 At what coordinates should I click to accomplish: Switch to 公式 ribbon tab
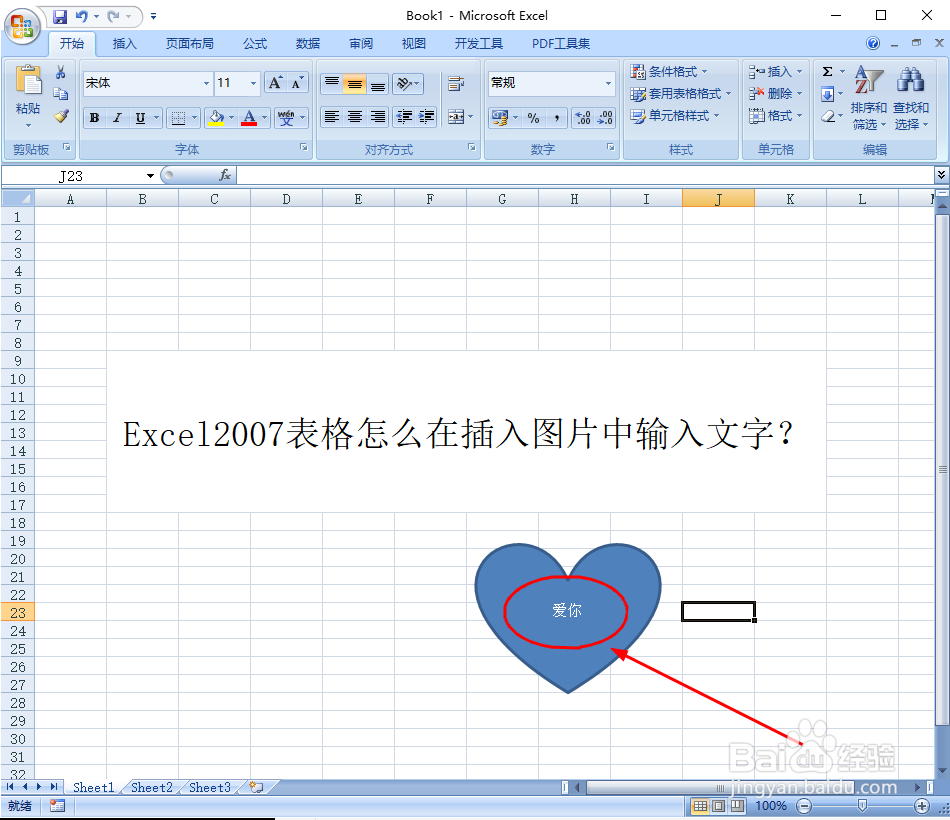click(x=255, y=44)
